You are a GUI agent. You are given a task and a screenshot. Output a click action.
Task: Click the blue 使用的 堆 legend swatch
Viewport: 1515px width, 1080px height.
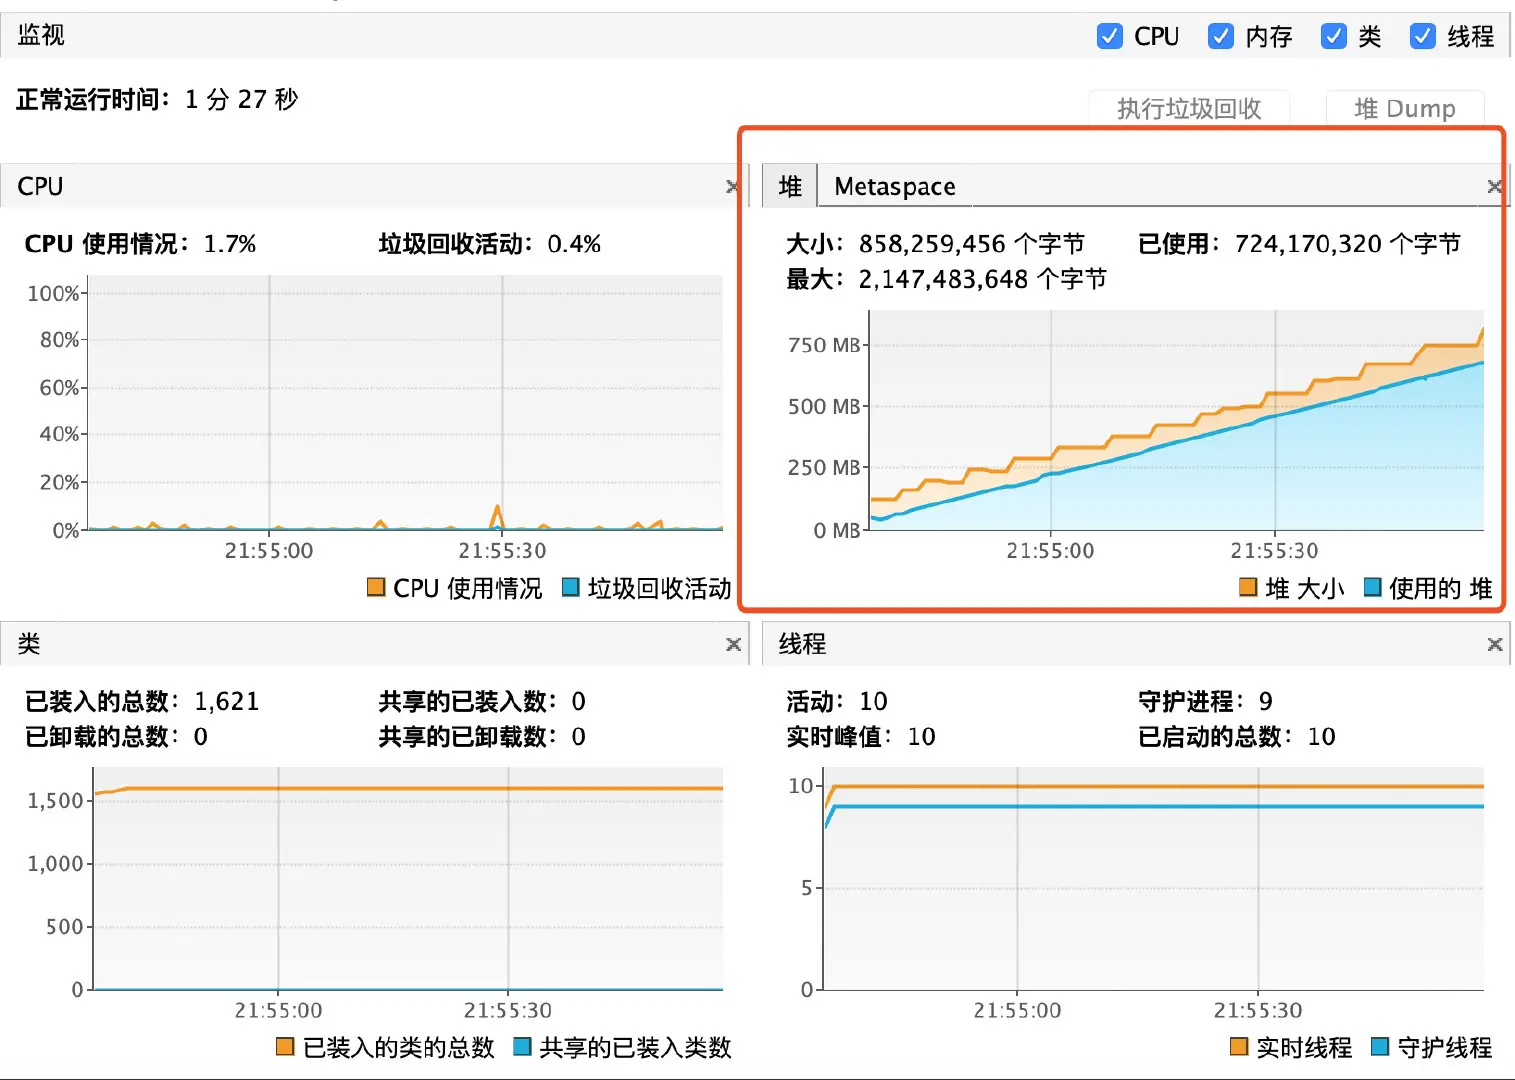point(1372,587)
